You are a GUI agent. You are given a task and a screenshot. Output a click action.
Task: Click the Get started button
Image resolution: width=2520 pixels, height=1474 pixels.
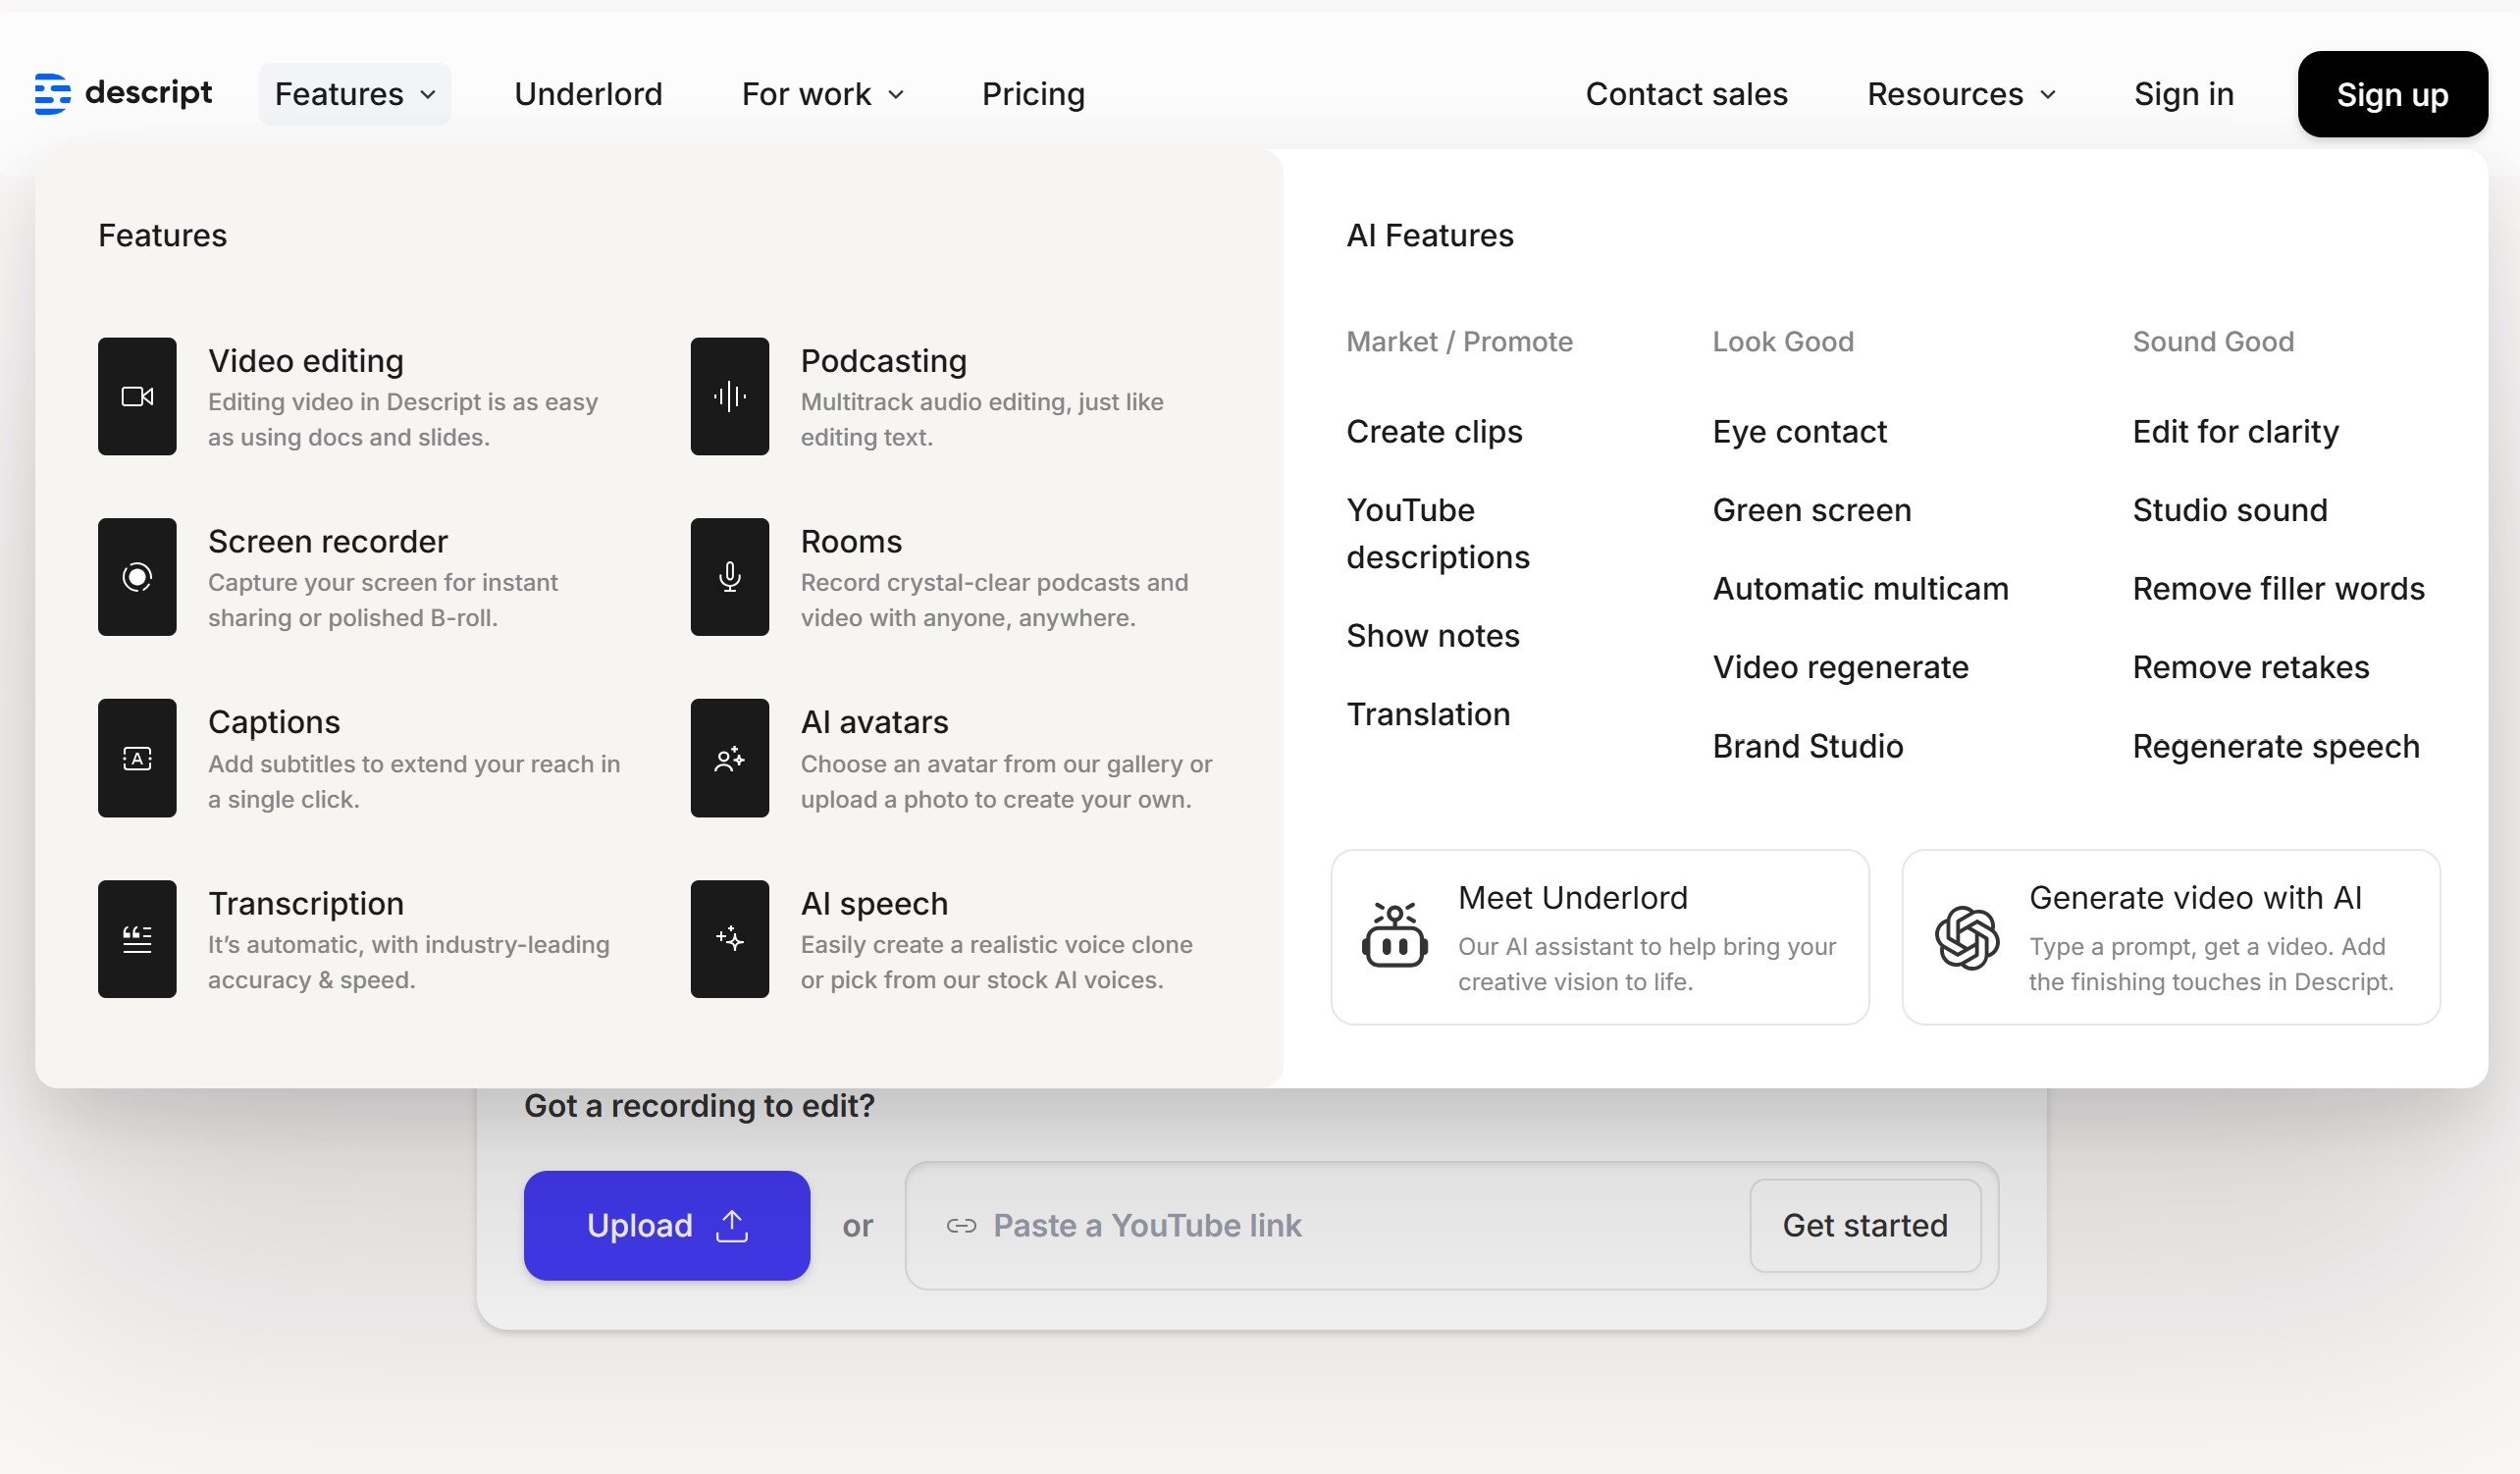1865,1225
